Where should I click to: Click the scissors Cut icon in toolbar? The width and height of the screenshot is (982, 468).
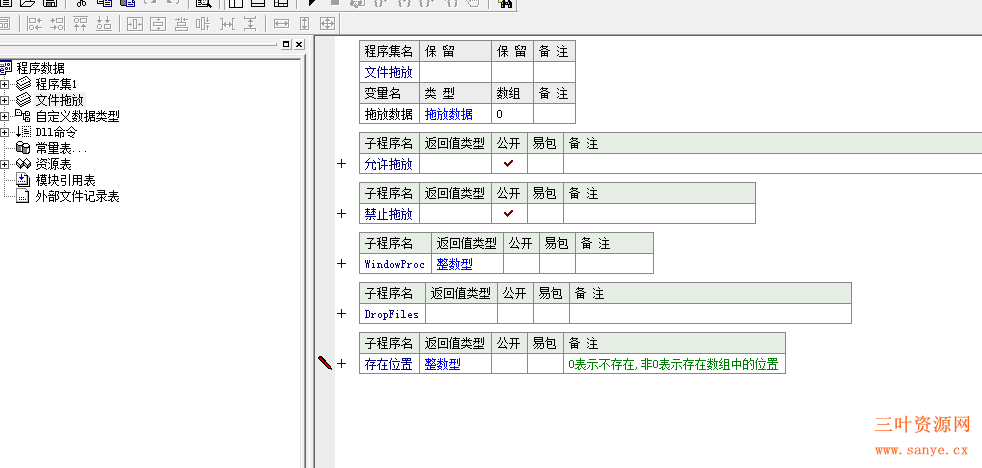point(82,3)
